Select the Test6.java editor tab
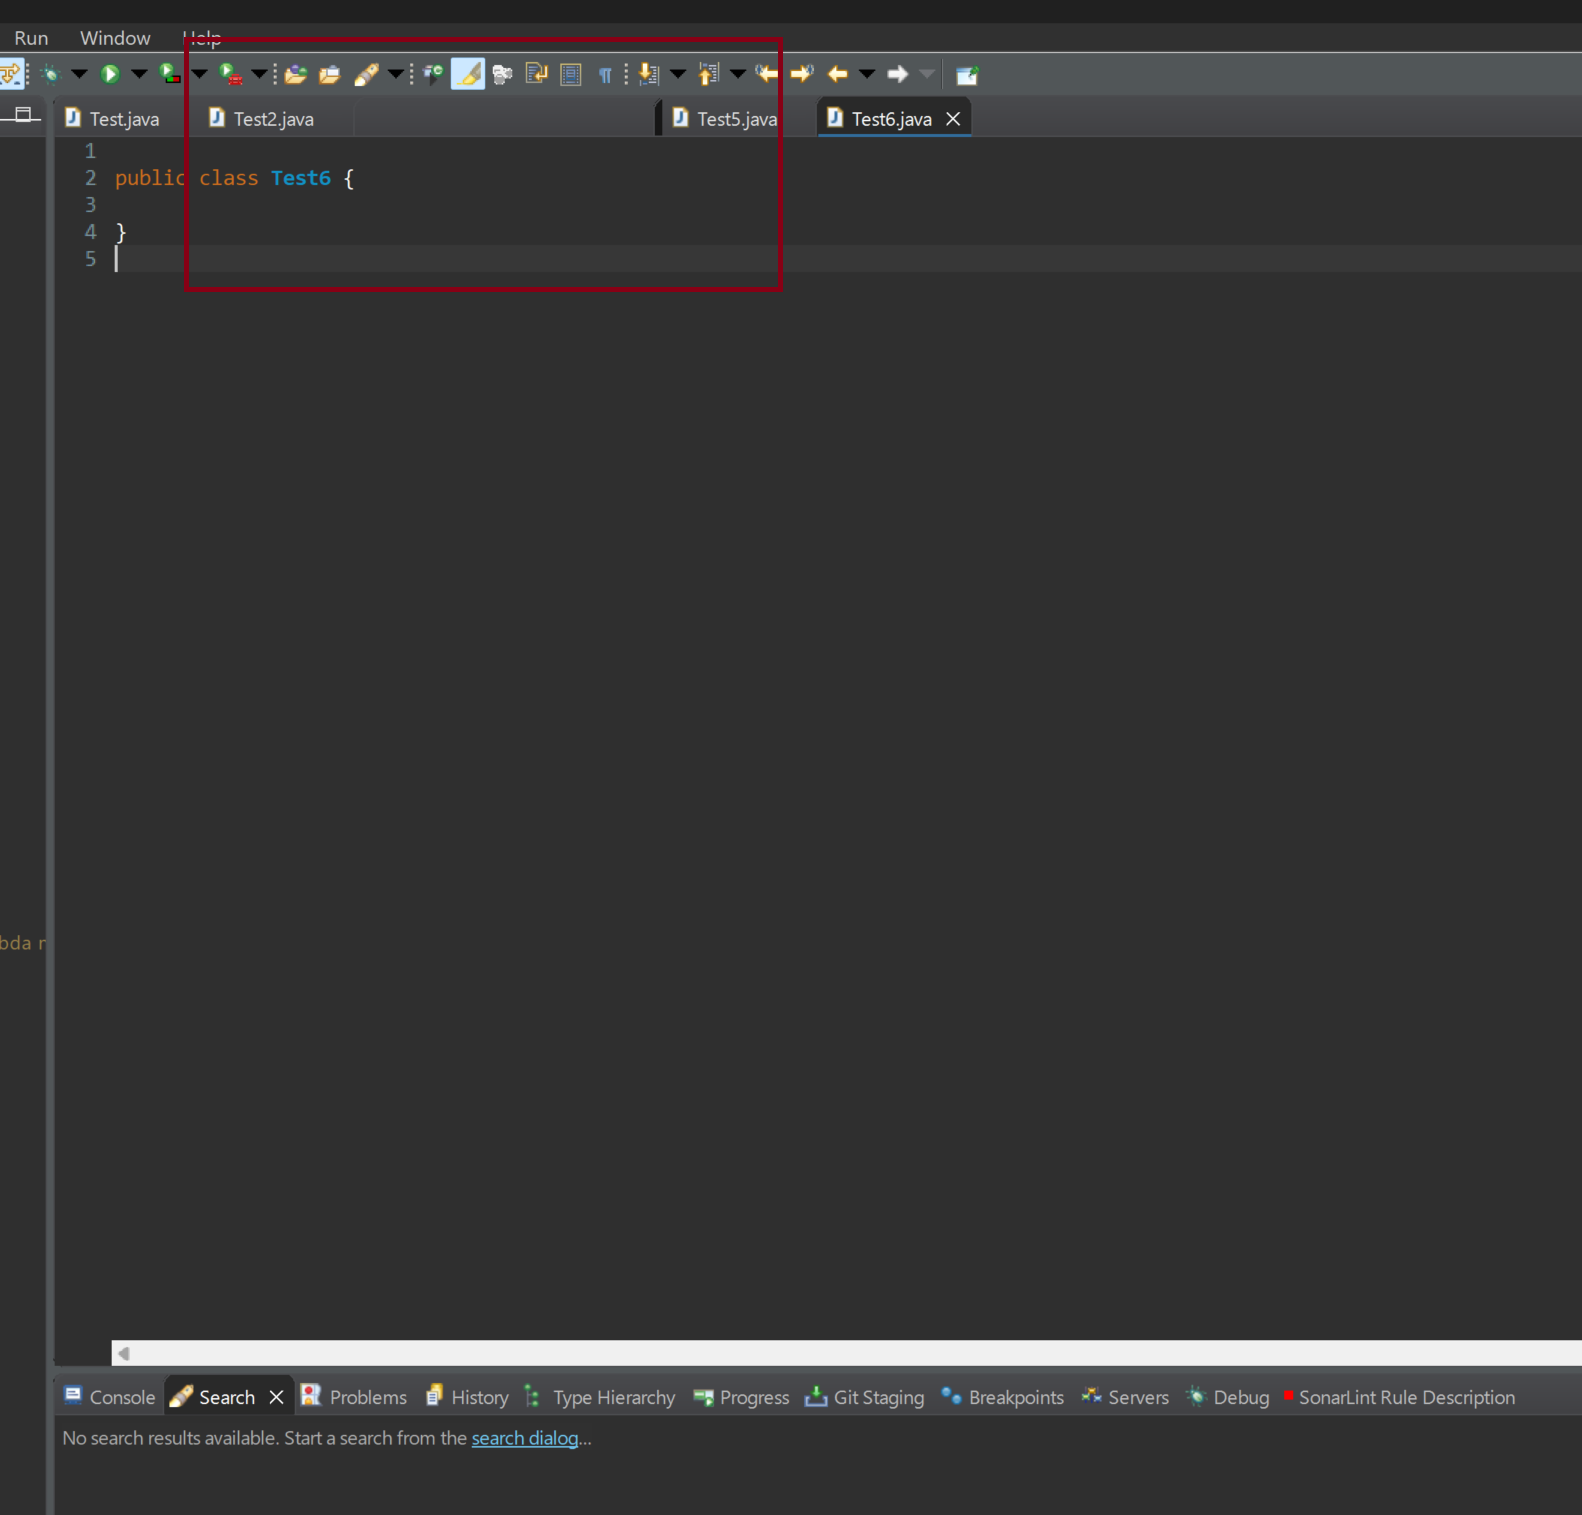Screen dimensions: 1582x1515 tap(891, 118)
